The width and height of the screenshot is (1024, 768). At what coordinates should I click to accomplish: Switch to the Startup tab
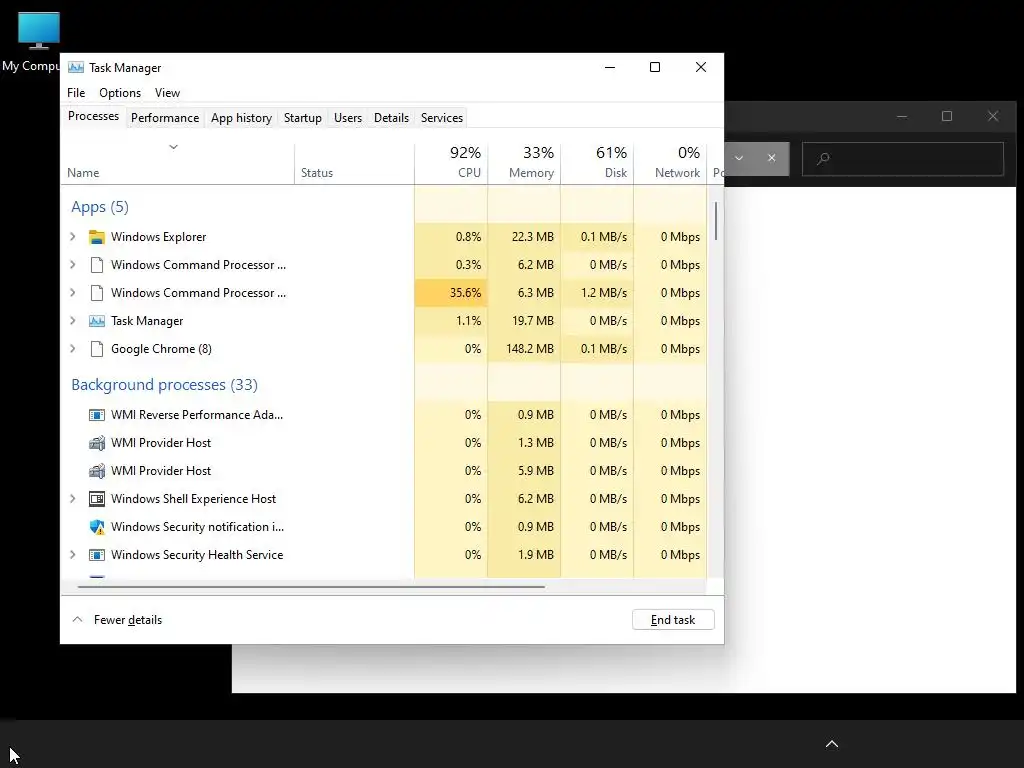[x=302, y=118]
